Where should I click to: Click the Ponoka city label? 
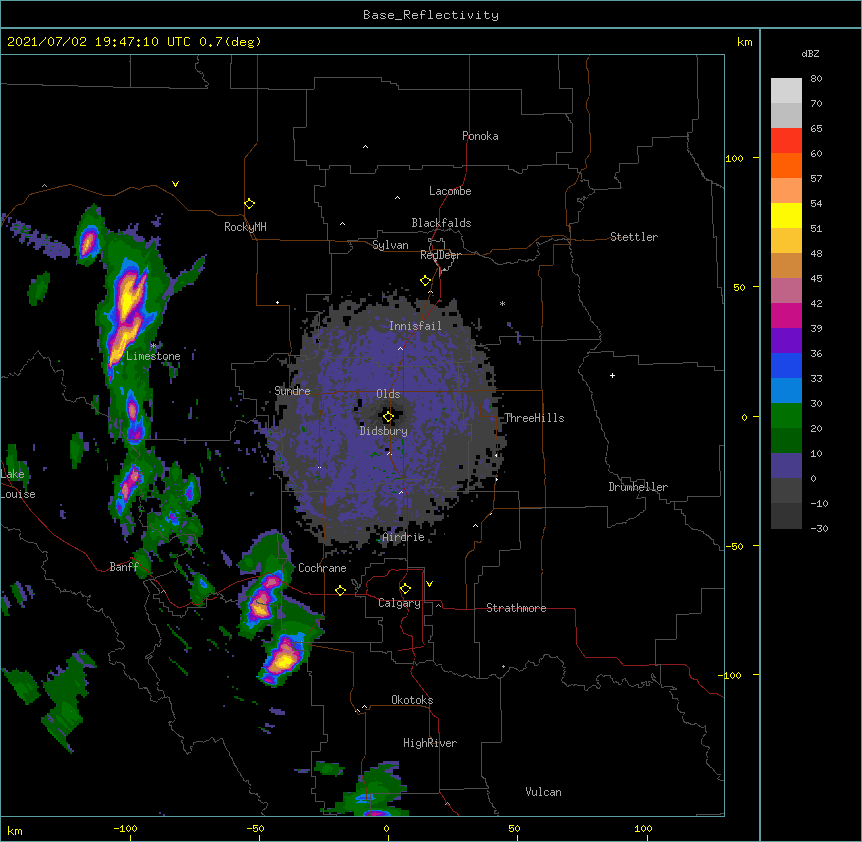pyautogui.click(x=480, y=136)
